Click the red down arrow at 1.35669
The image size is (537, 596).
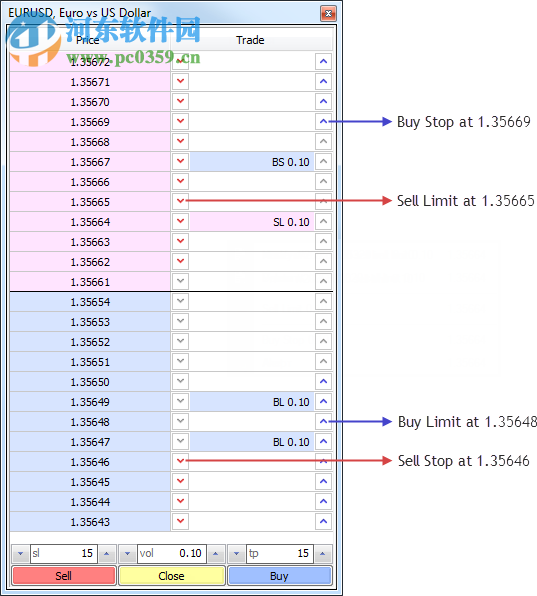point(181,122)
